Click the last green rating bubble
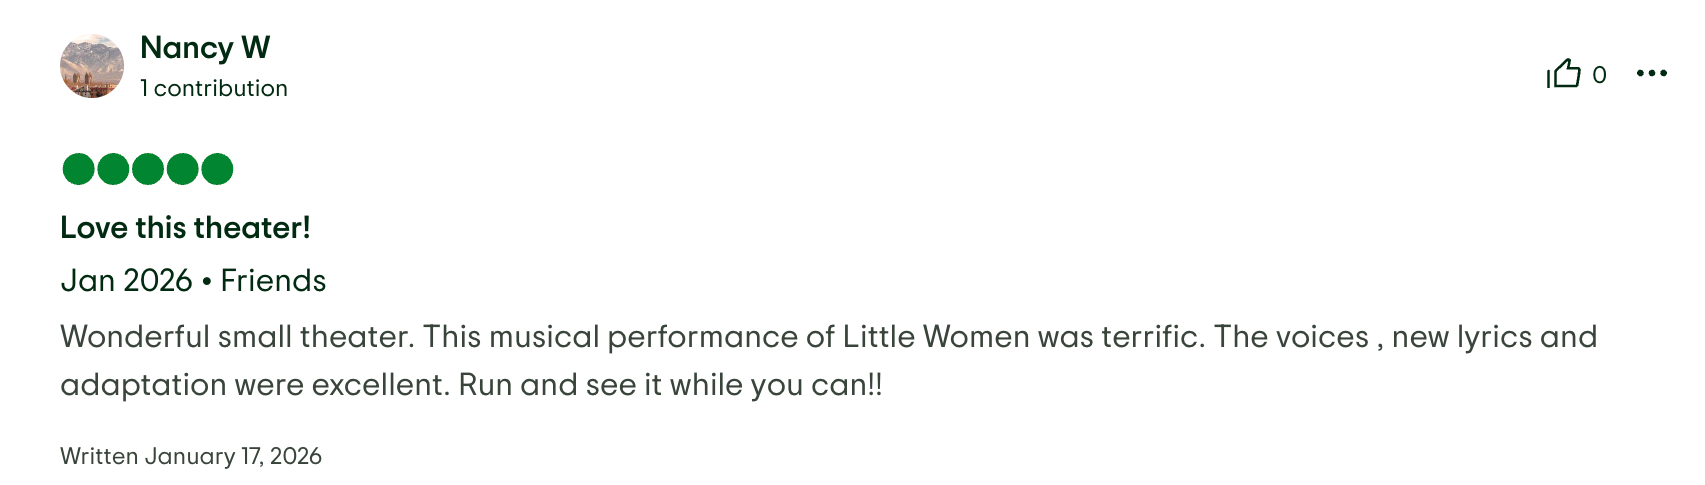Screen dimensions: 1705x485 (x=217, y=169)
